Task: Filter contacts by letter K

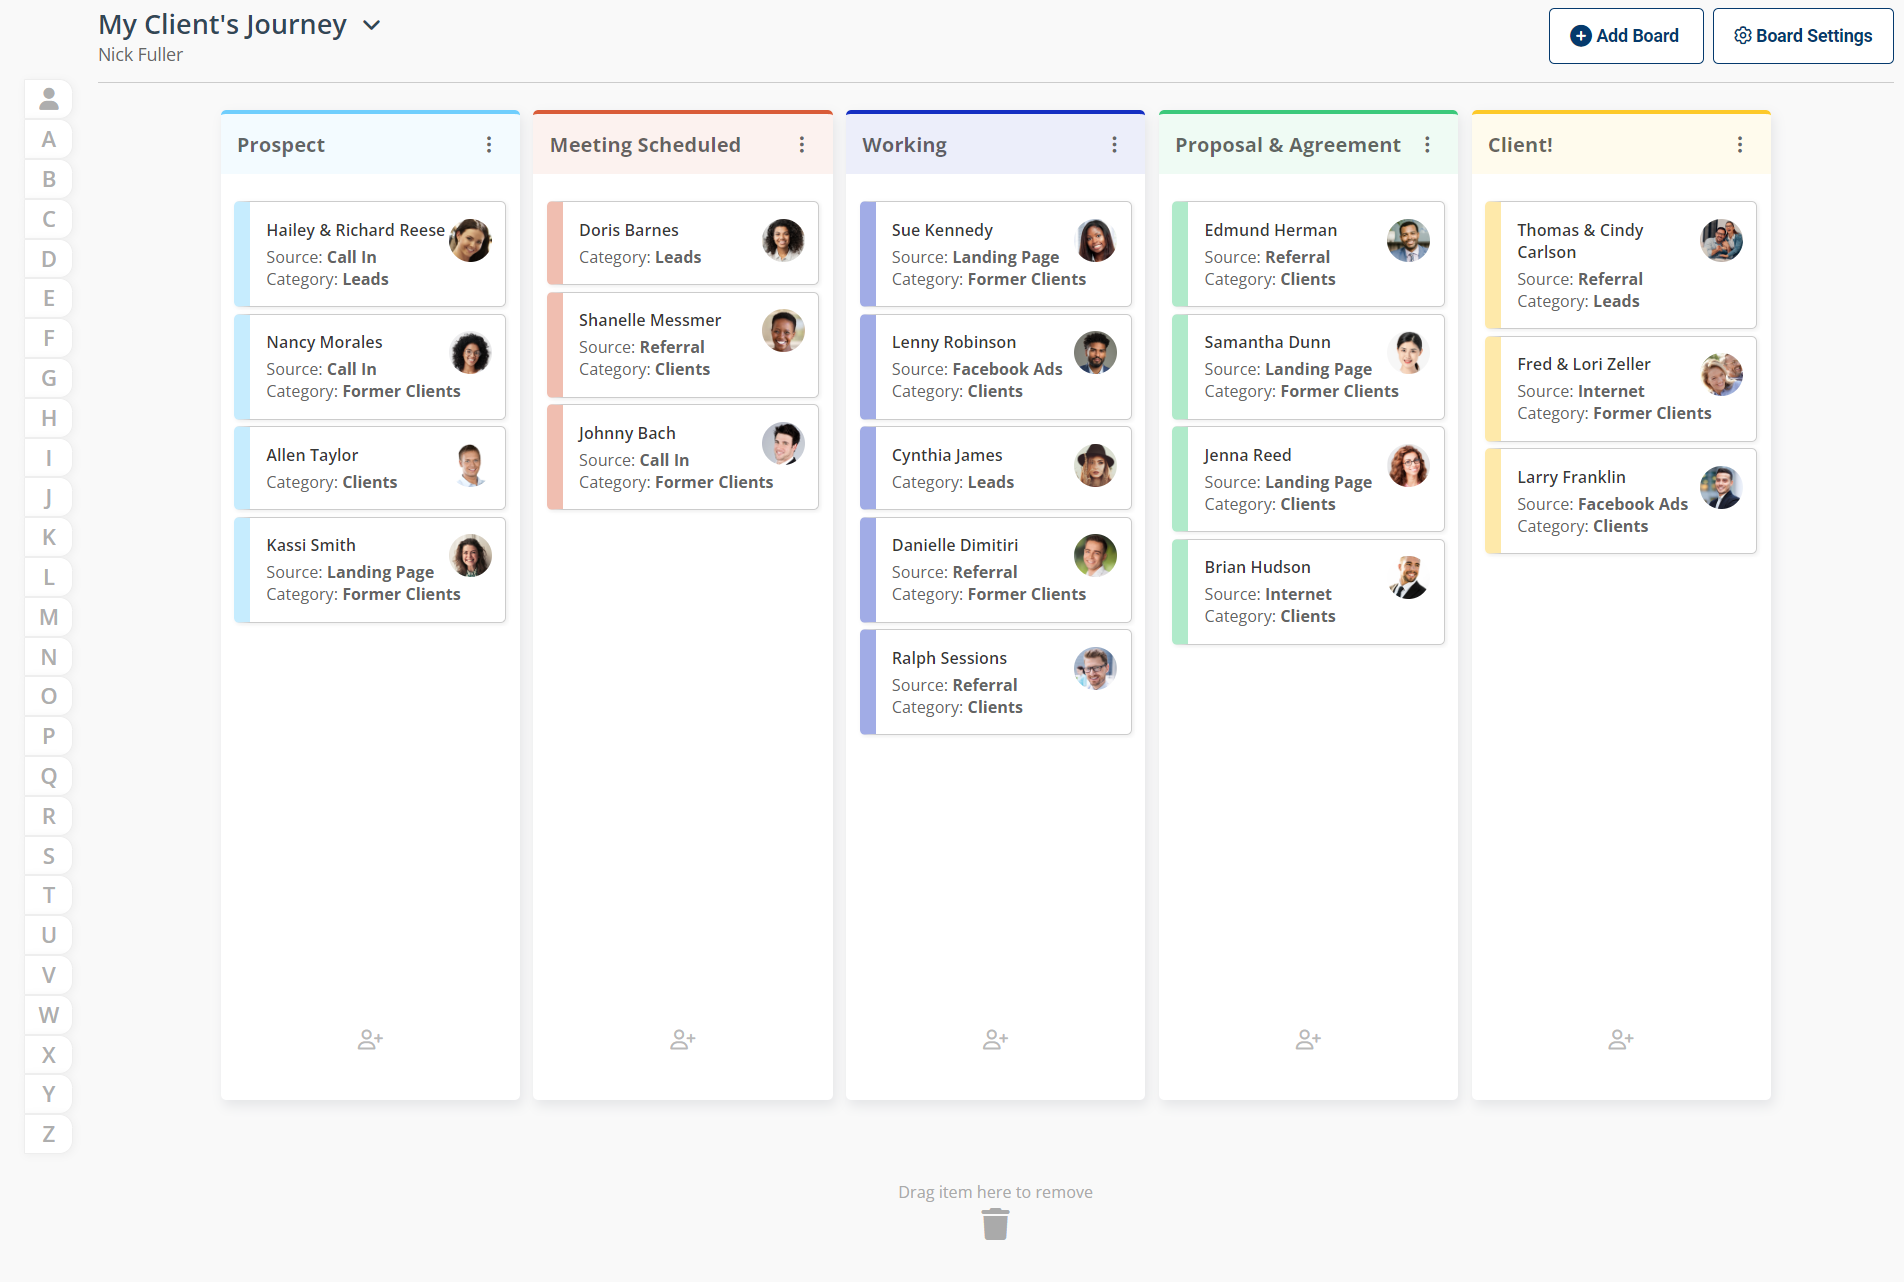Action: [49, 537]
